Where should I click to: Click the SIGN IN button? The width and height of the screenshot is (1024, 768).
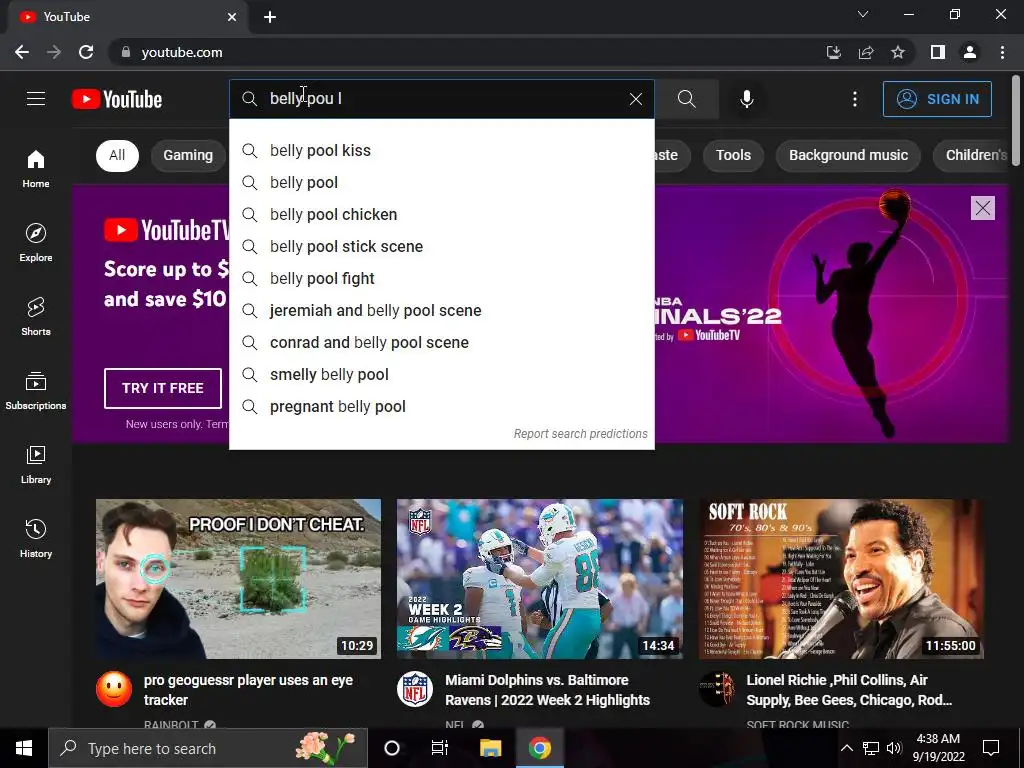click(x=937, y=99)
